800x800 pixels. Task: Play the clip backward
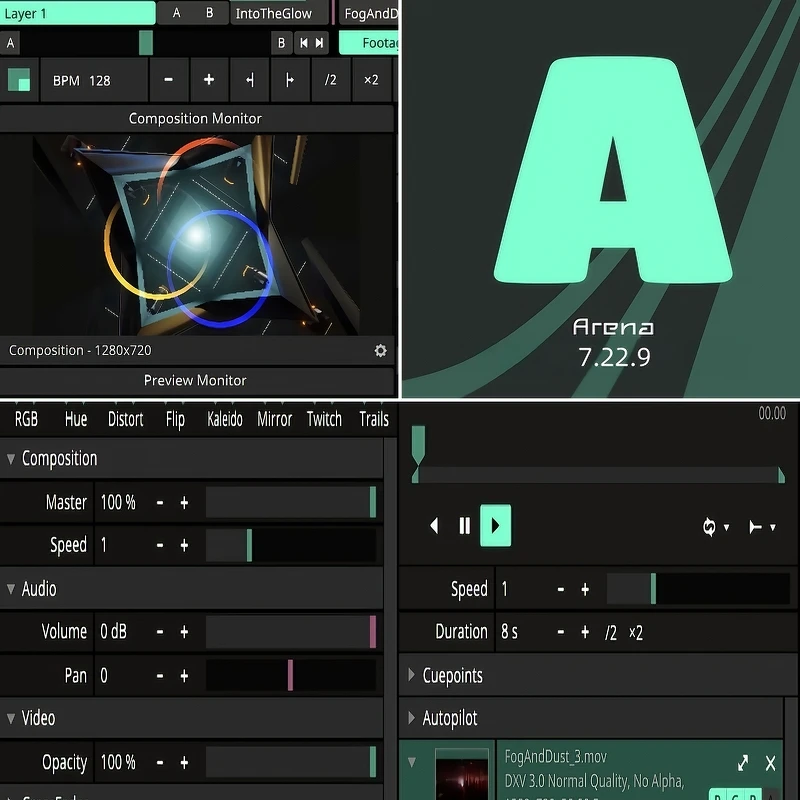tap(434, 526)
